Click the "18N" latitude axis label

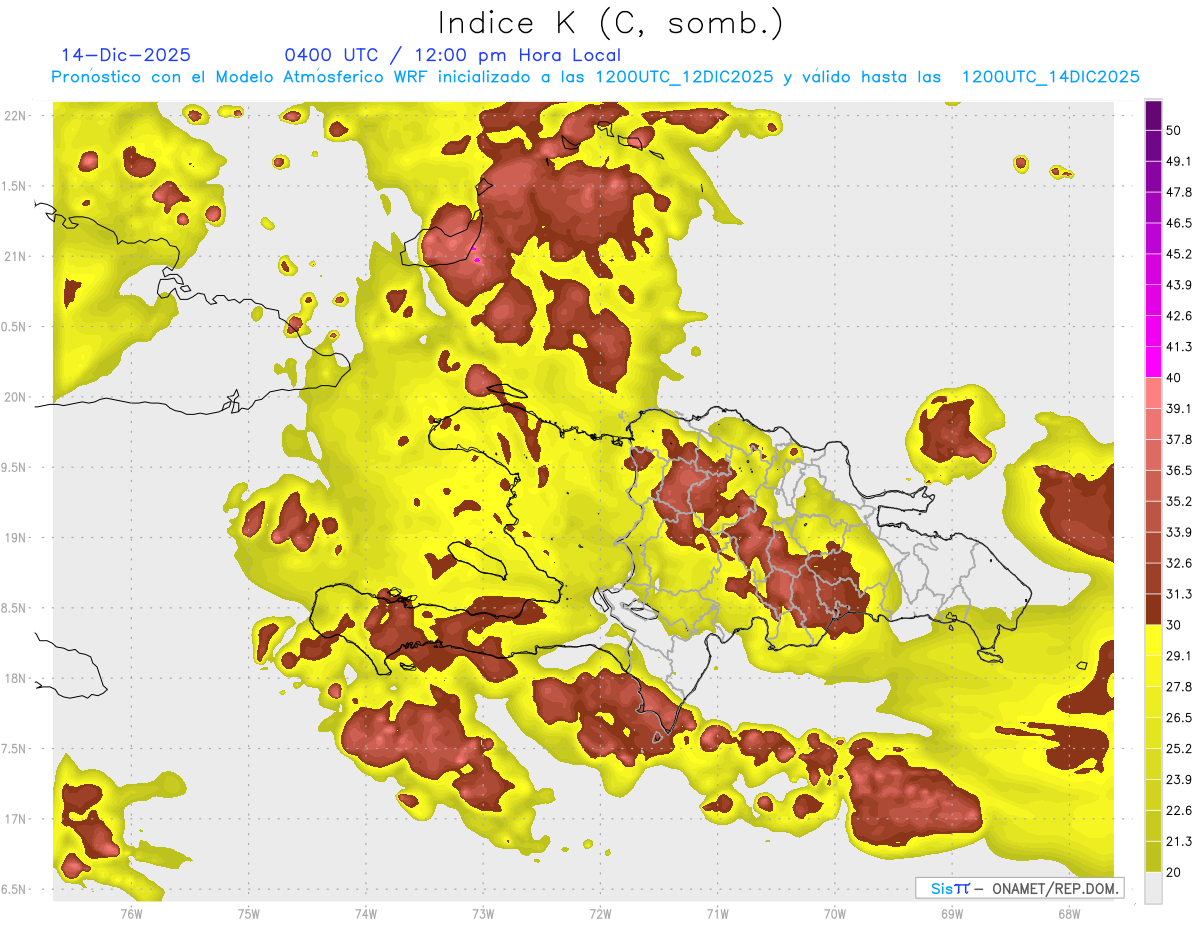pos(15,679)
